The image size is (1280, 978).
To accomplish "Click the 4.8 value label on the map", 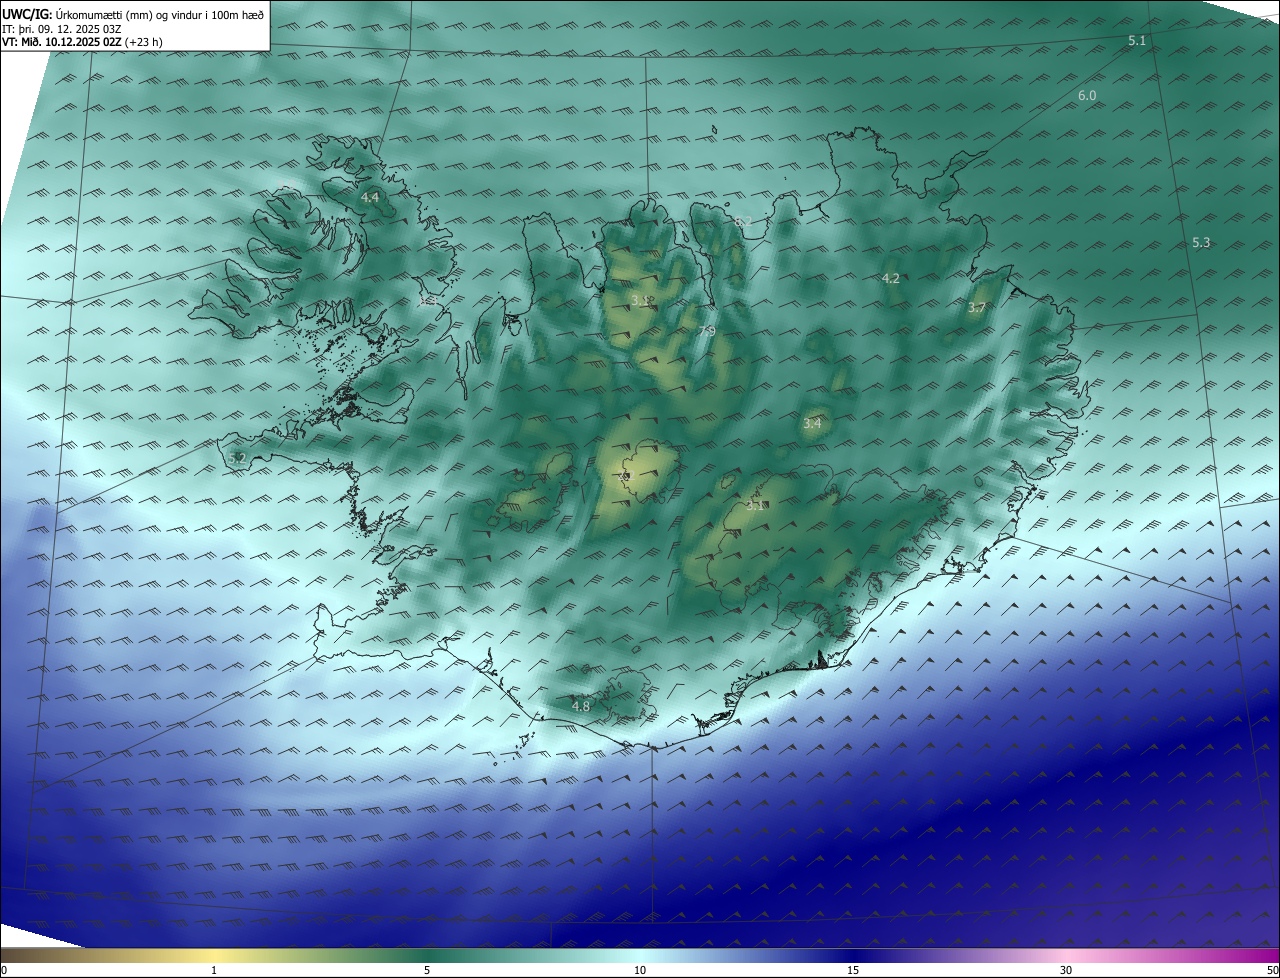I will (x=581, y=706).
